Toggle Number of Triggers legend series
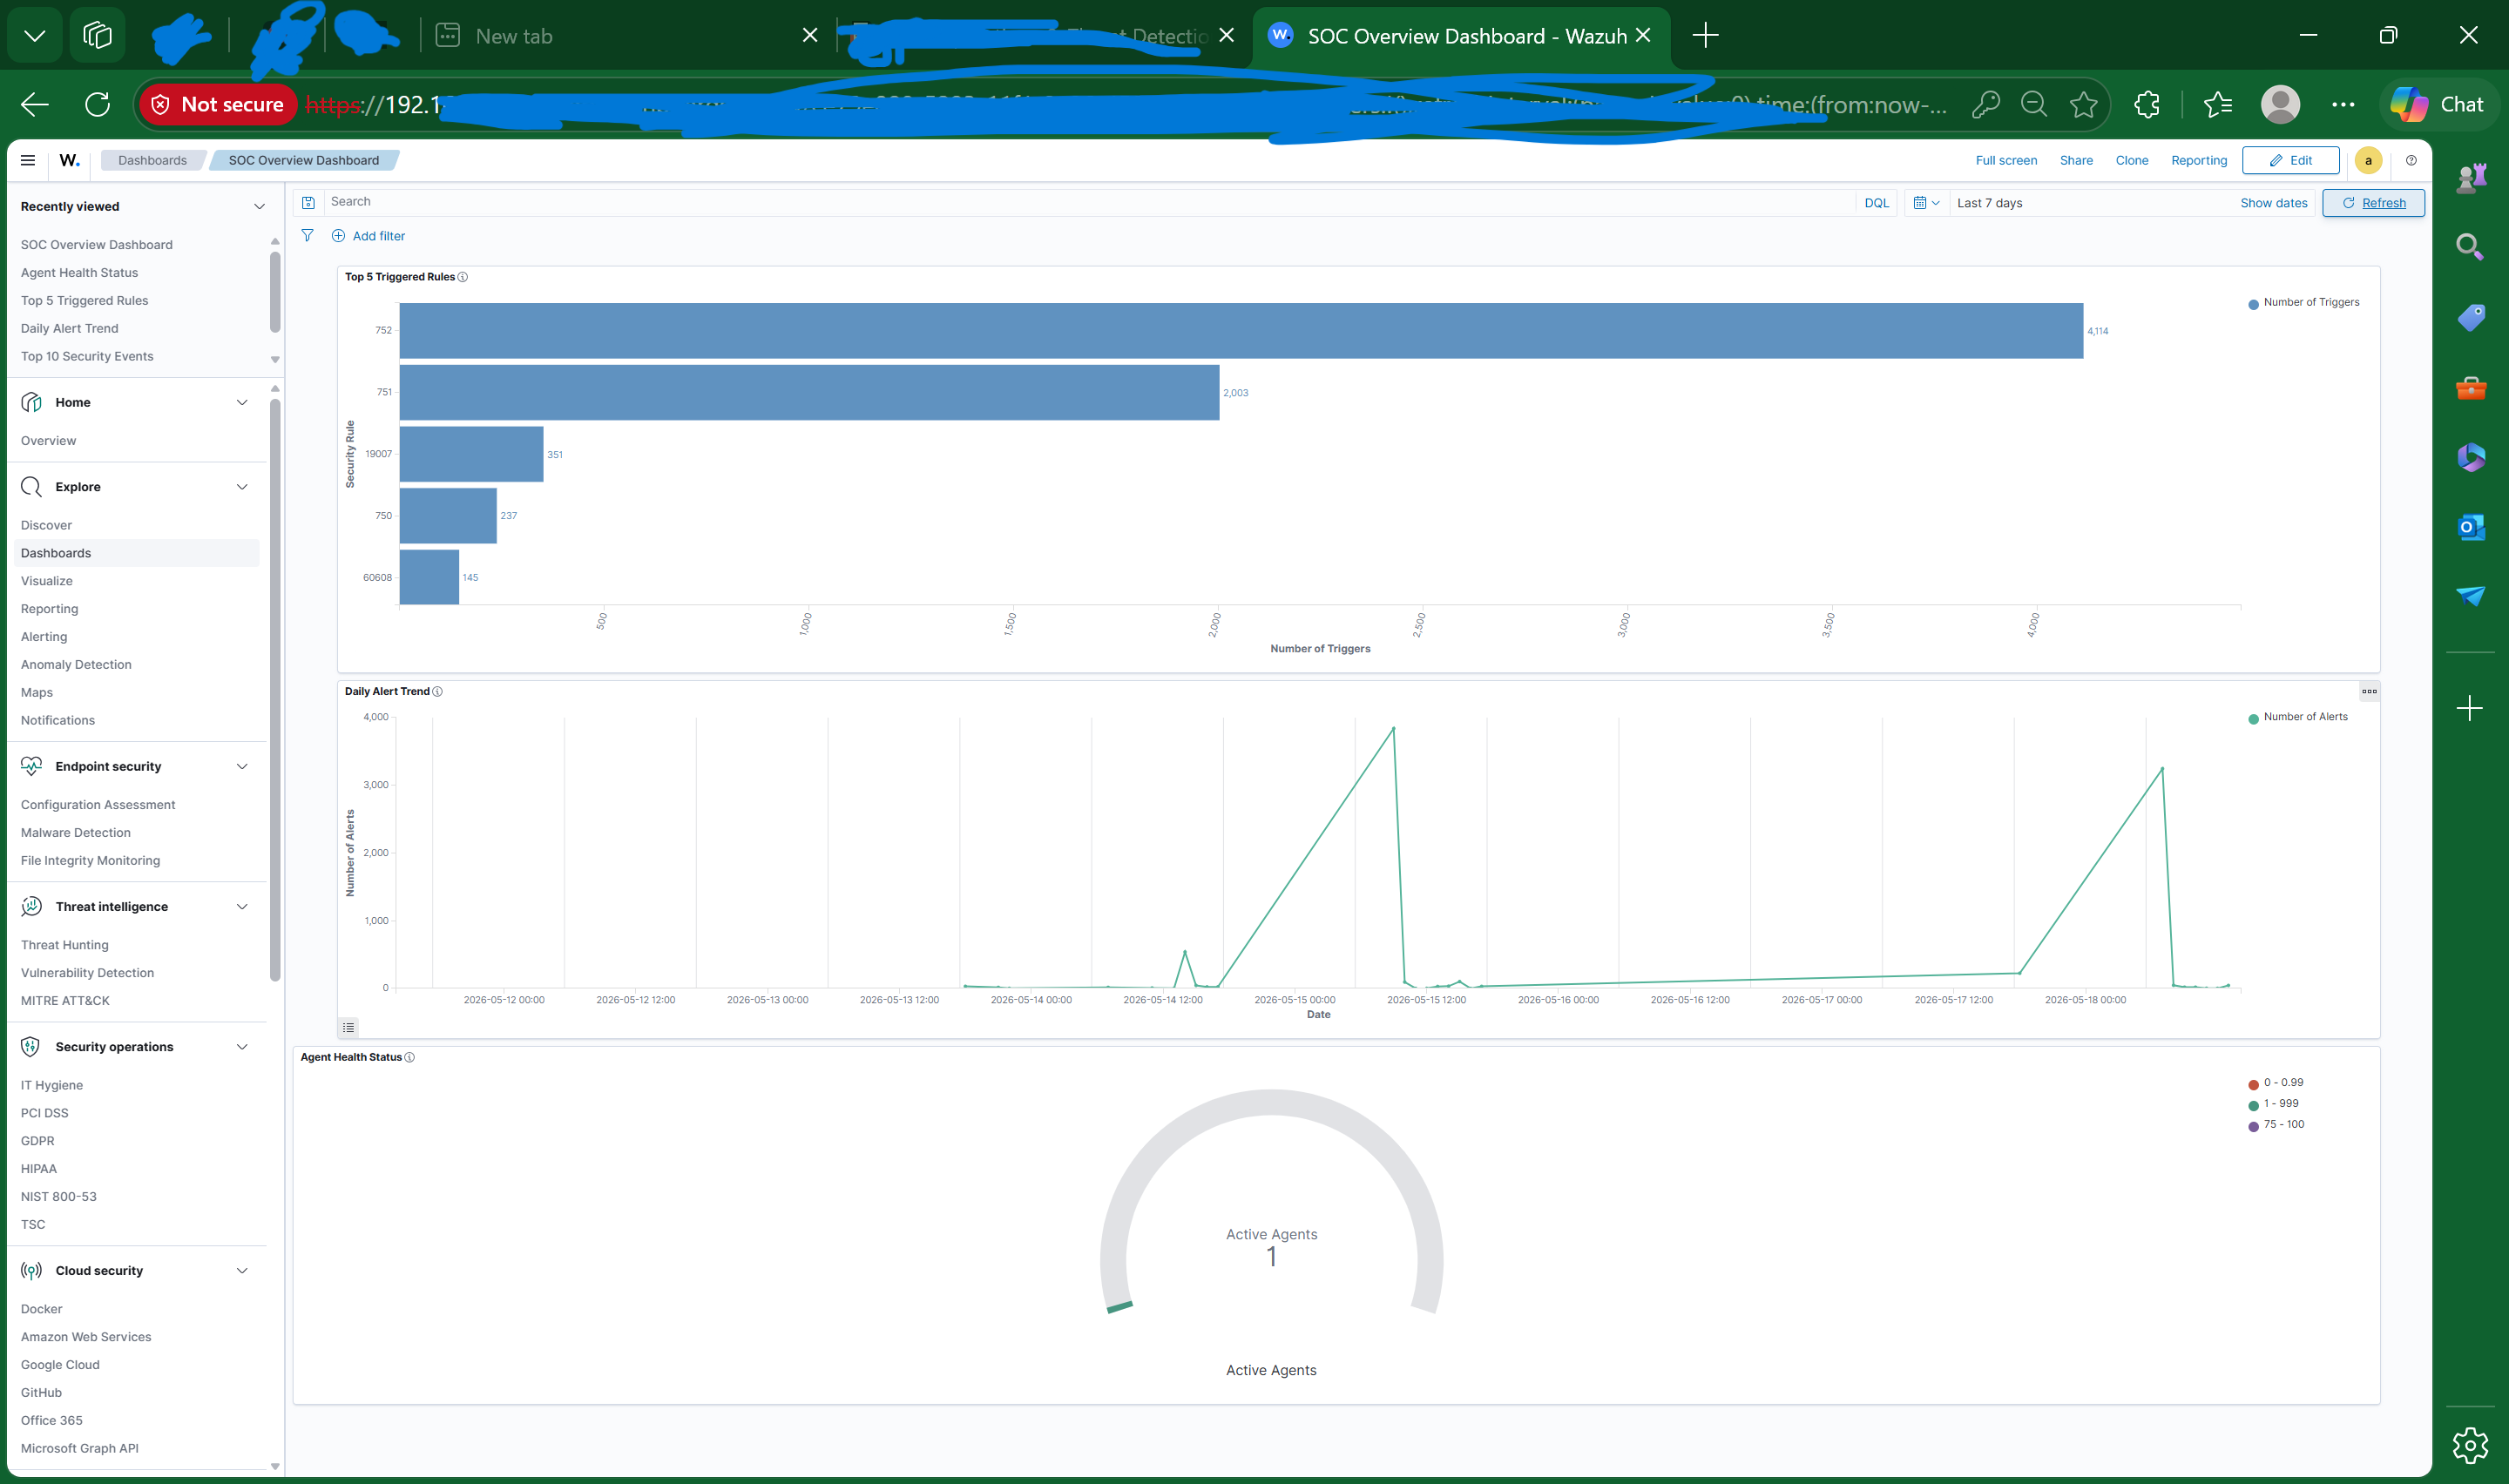The width and height of the screenshot is (2509, 1484). click(2303, 303)
